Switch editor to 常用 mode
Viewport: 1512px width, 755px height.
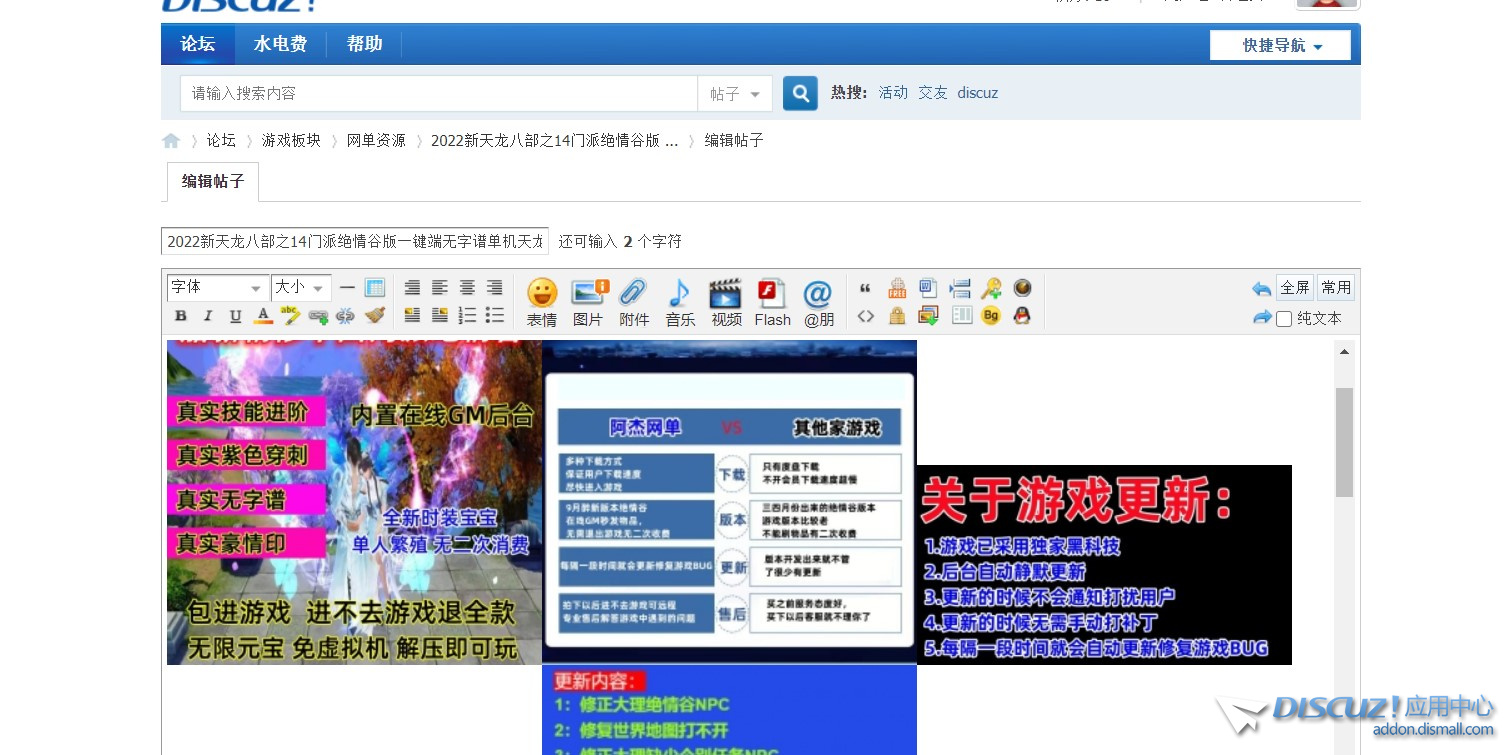click(x=1336, y=287)
